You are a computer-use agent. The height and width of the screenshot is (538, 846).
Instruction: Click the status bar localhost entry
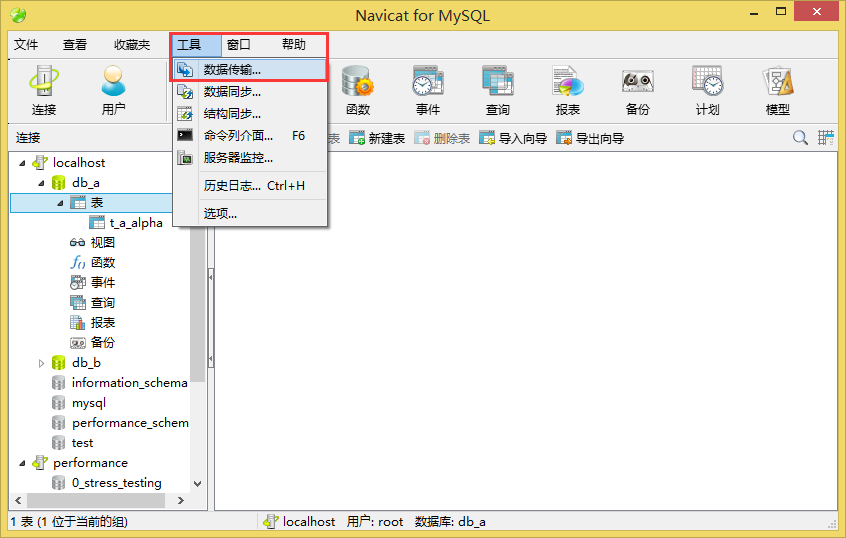coord(299,522)
